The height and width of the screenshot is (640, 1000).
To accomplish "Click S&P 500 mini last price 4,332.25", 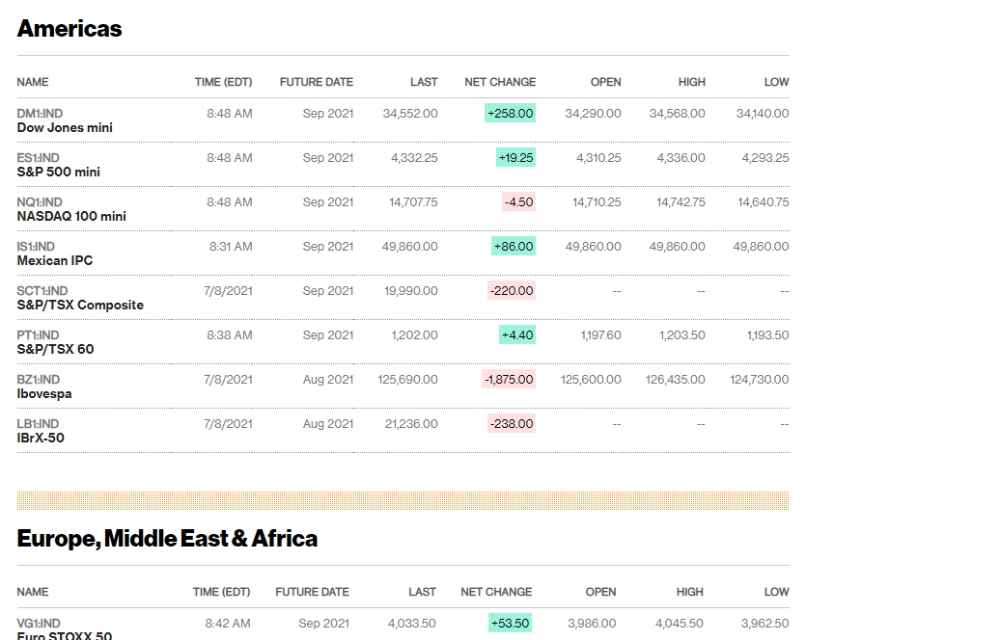I will pos(415,157).
